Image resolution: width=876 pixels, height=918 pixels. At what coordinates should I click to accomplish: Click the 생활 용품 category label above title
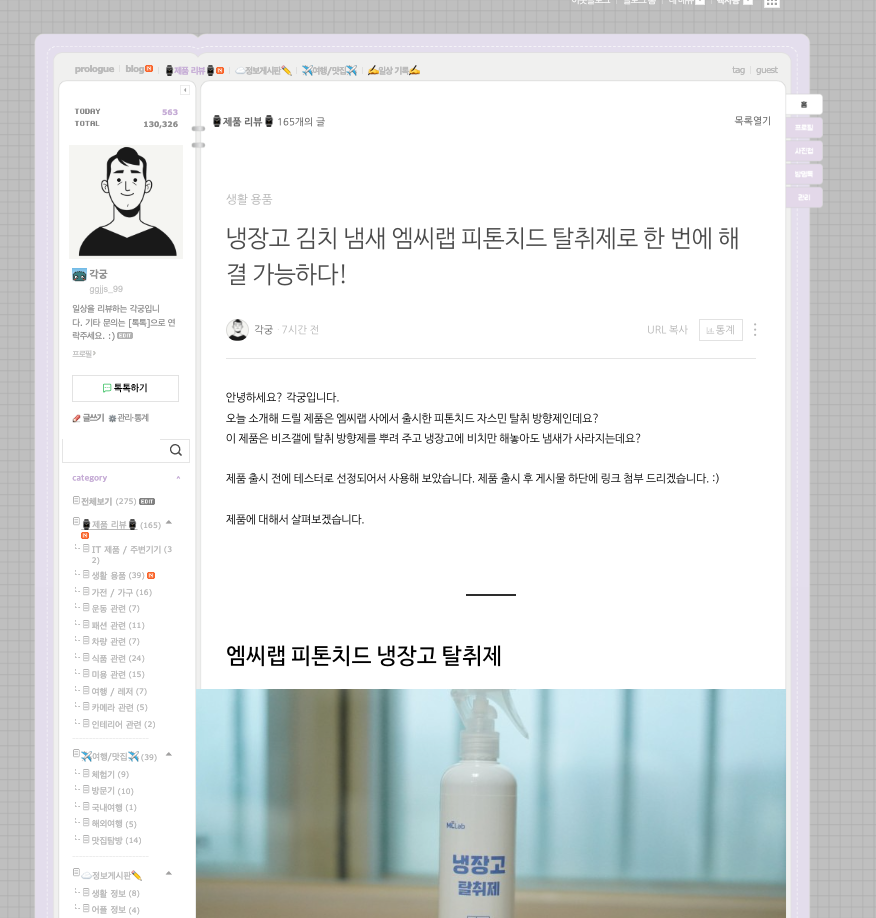(249, 199)
